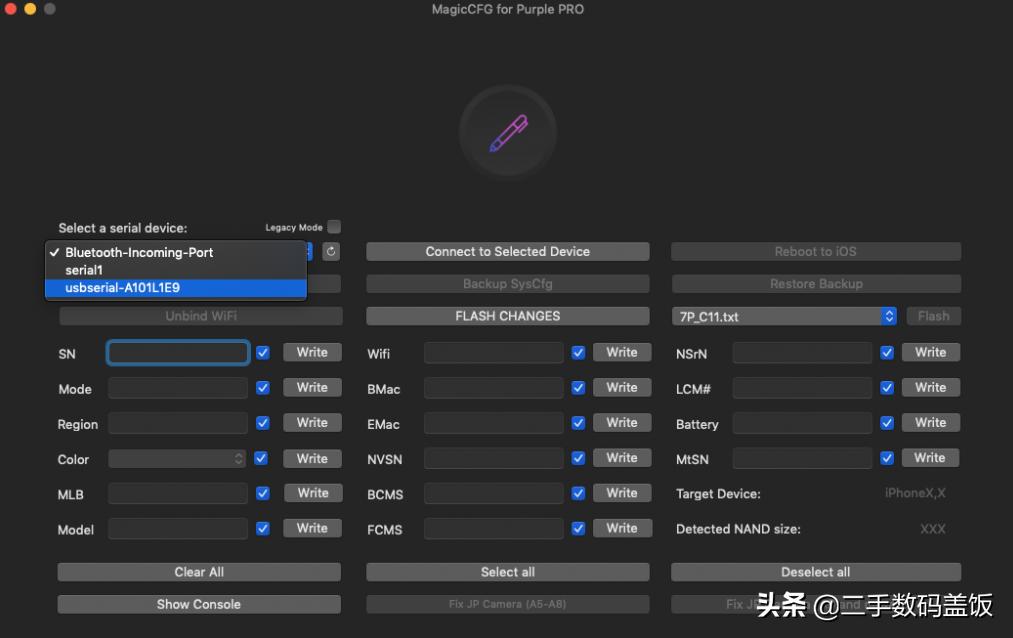The width and height of the screenshot is (1013, 638).
Task: Enable the Legacy Mode checkbox
Action: click(333, 227)
